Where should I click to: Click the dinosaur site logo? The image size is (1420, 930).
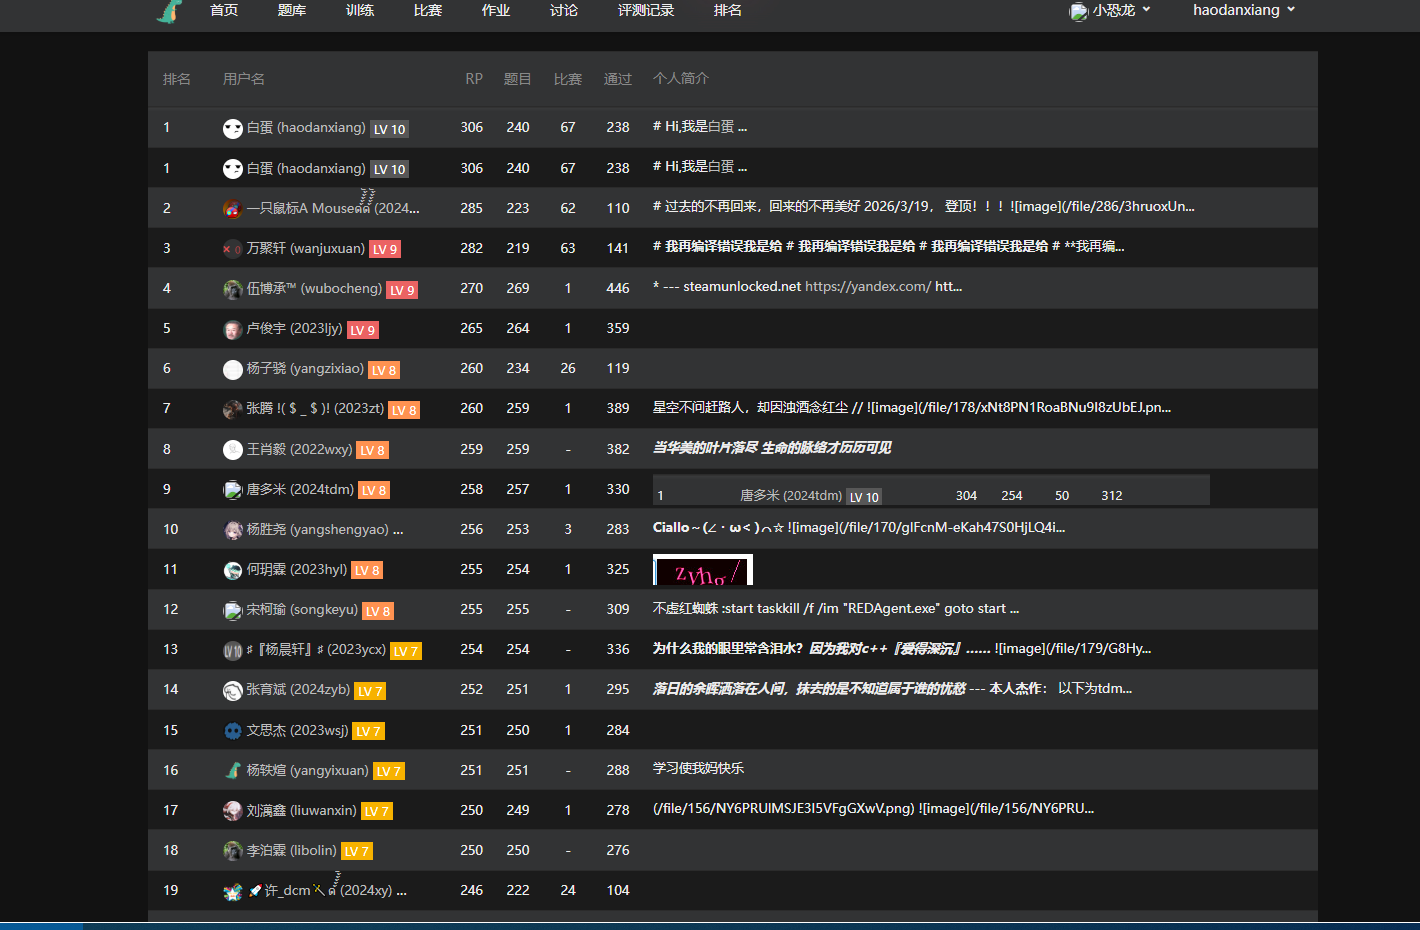pos(170,11)
